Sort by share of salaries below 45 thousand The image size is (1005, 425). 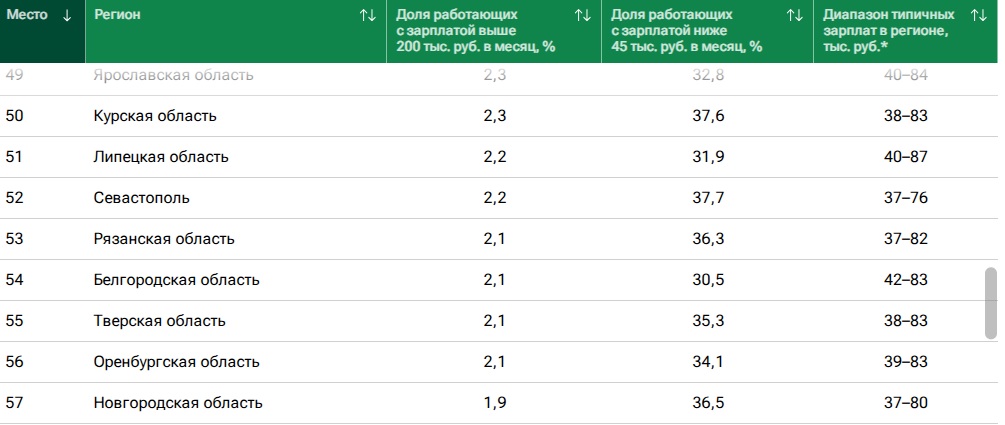tap(795, 15)
